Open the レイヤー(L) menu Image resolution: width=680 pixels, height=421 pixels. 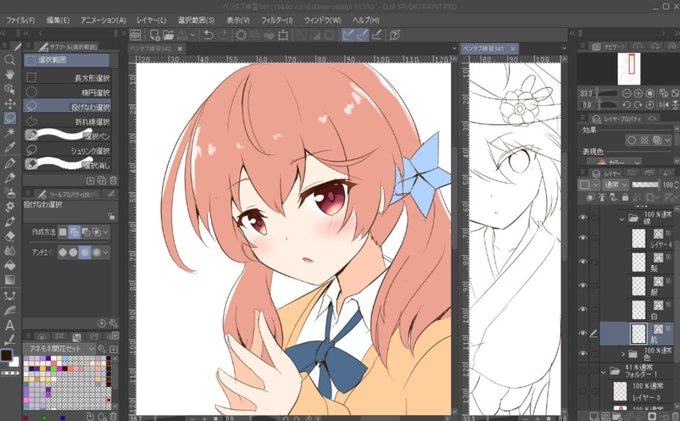click(151, 20)
